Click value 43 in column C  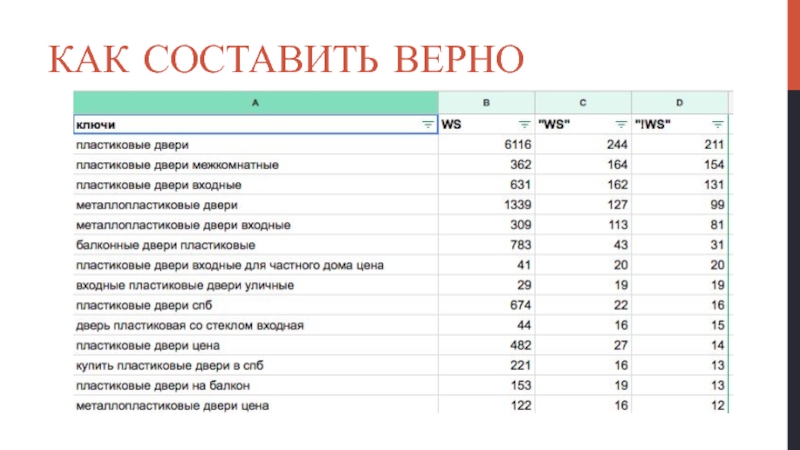point(620,245)
